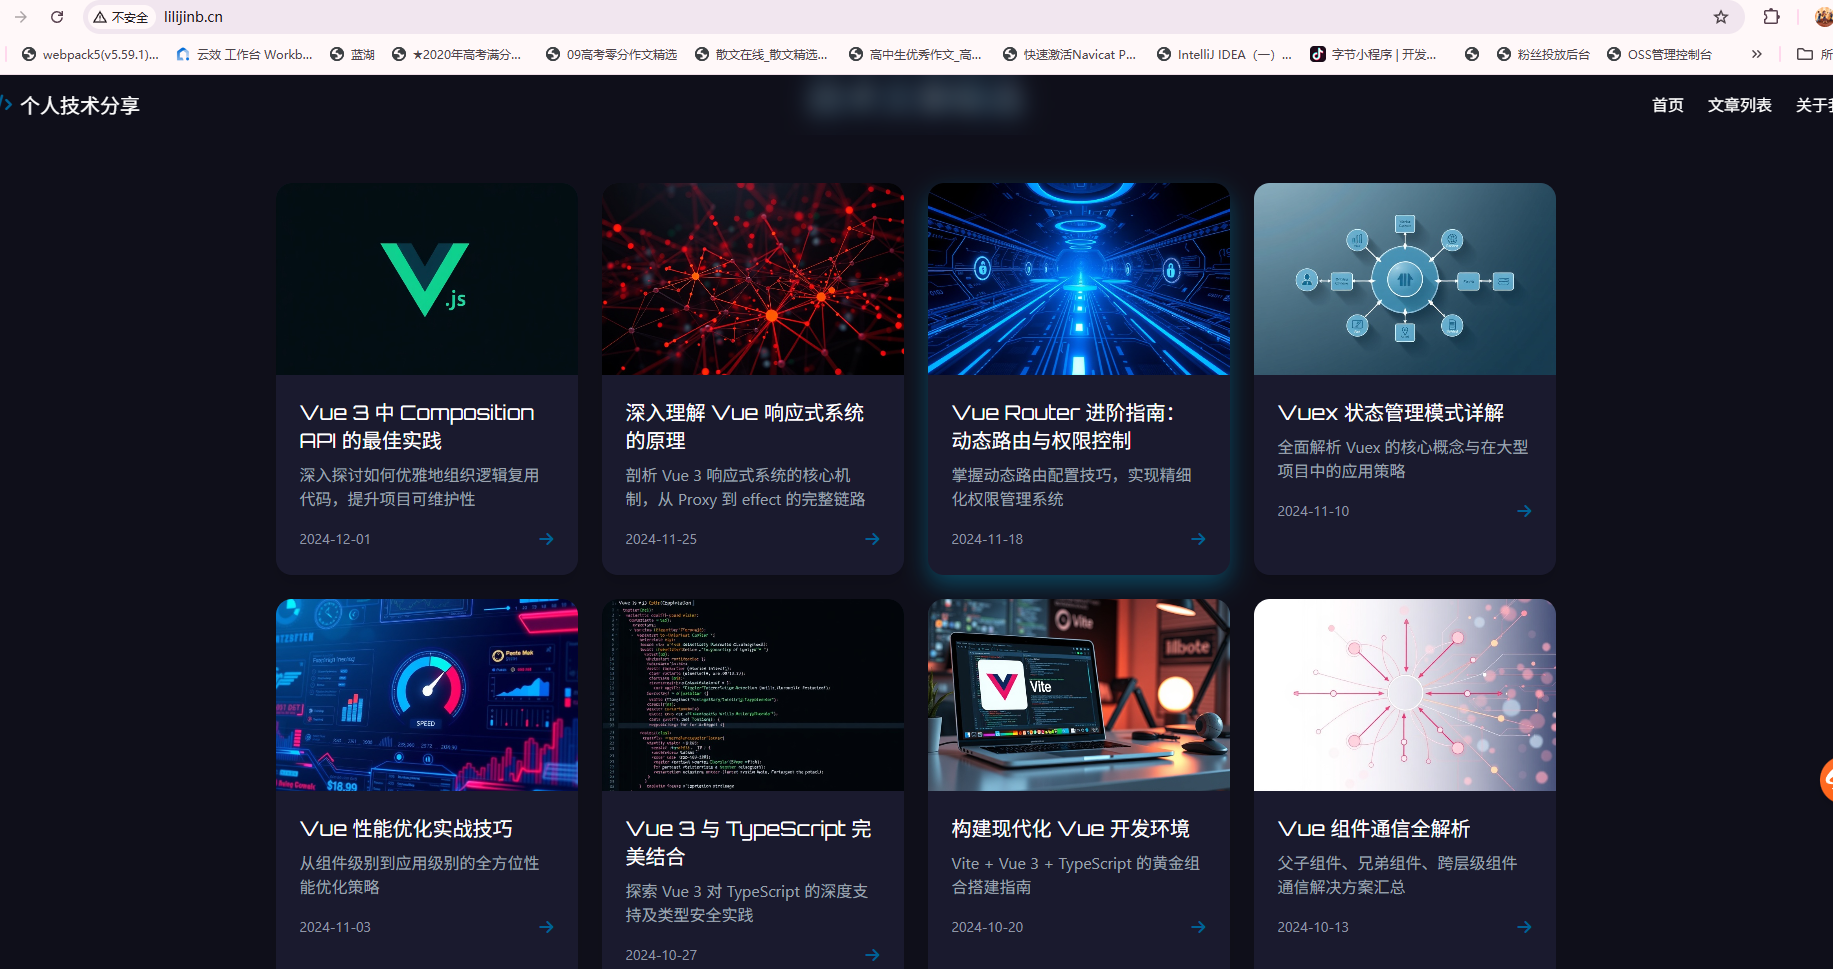The image size is (1833, 969).
Task: Open article title Vue 3 中 Composition API 的最佳实践
Action: pyautogui.click(x=417, y=427)
